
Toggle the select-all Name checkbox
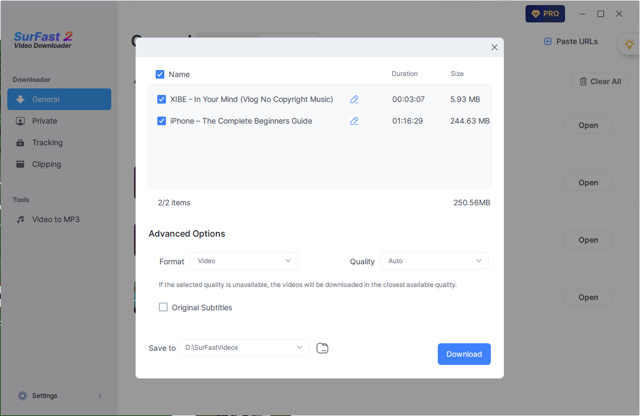point(160,74)
